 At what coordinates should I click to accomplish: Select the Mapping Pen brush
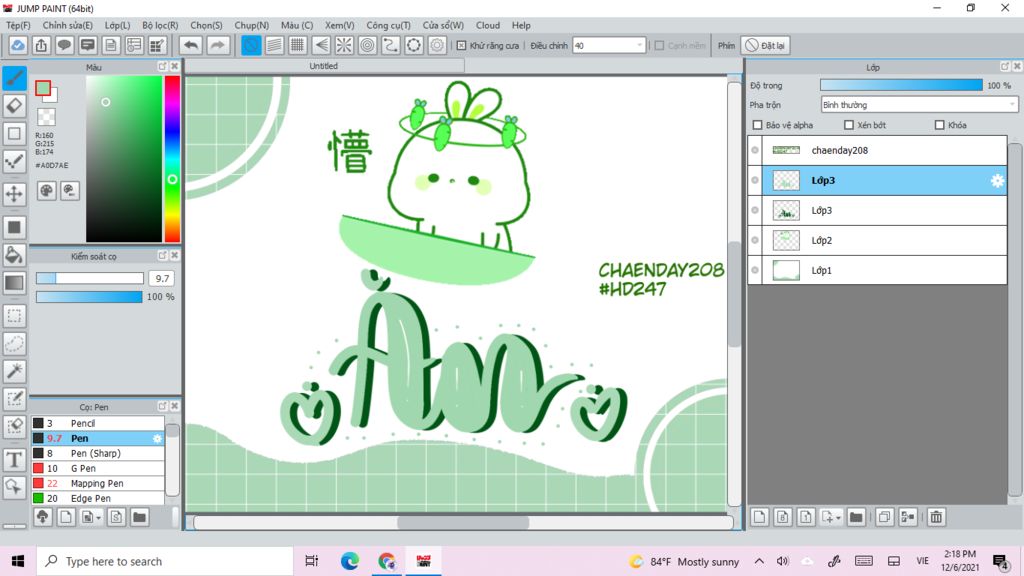(97, 483)
